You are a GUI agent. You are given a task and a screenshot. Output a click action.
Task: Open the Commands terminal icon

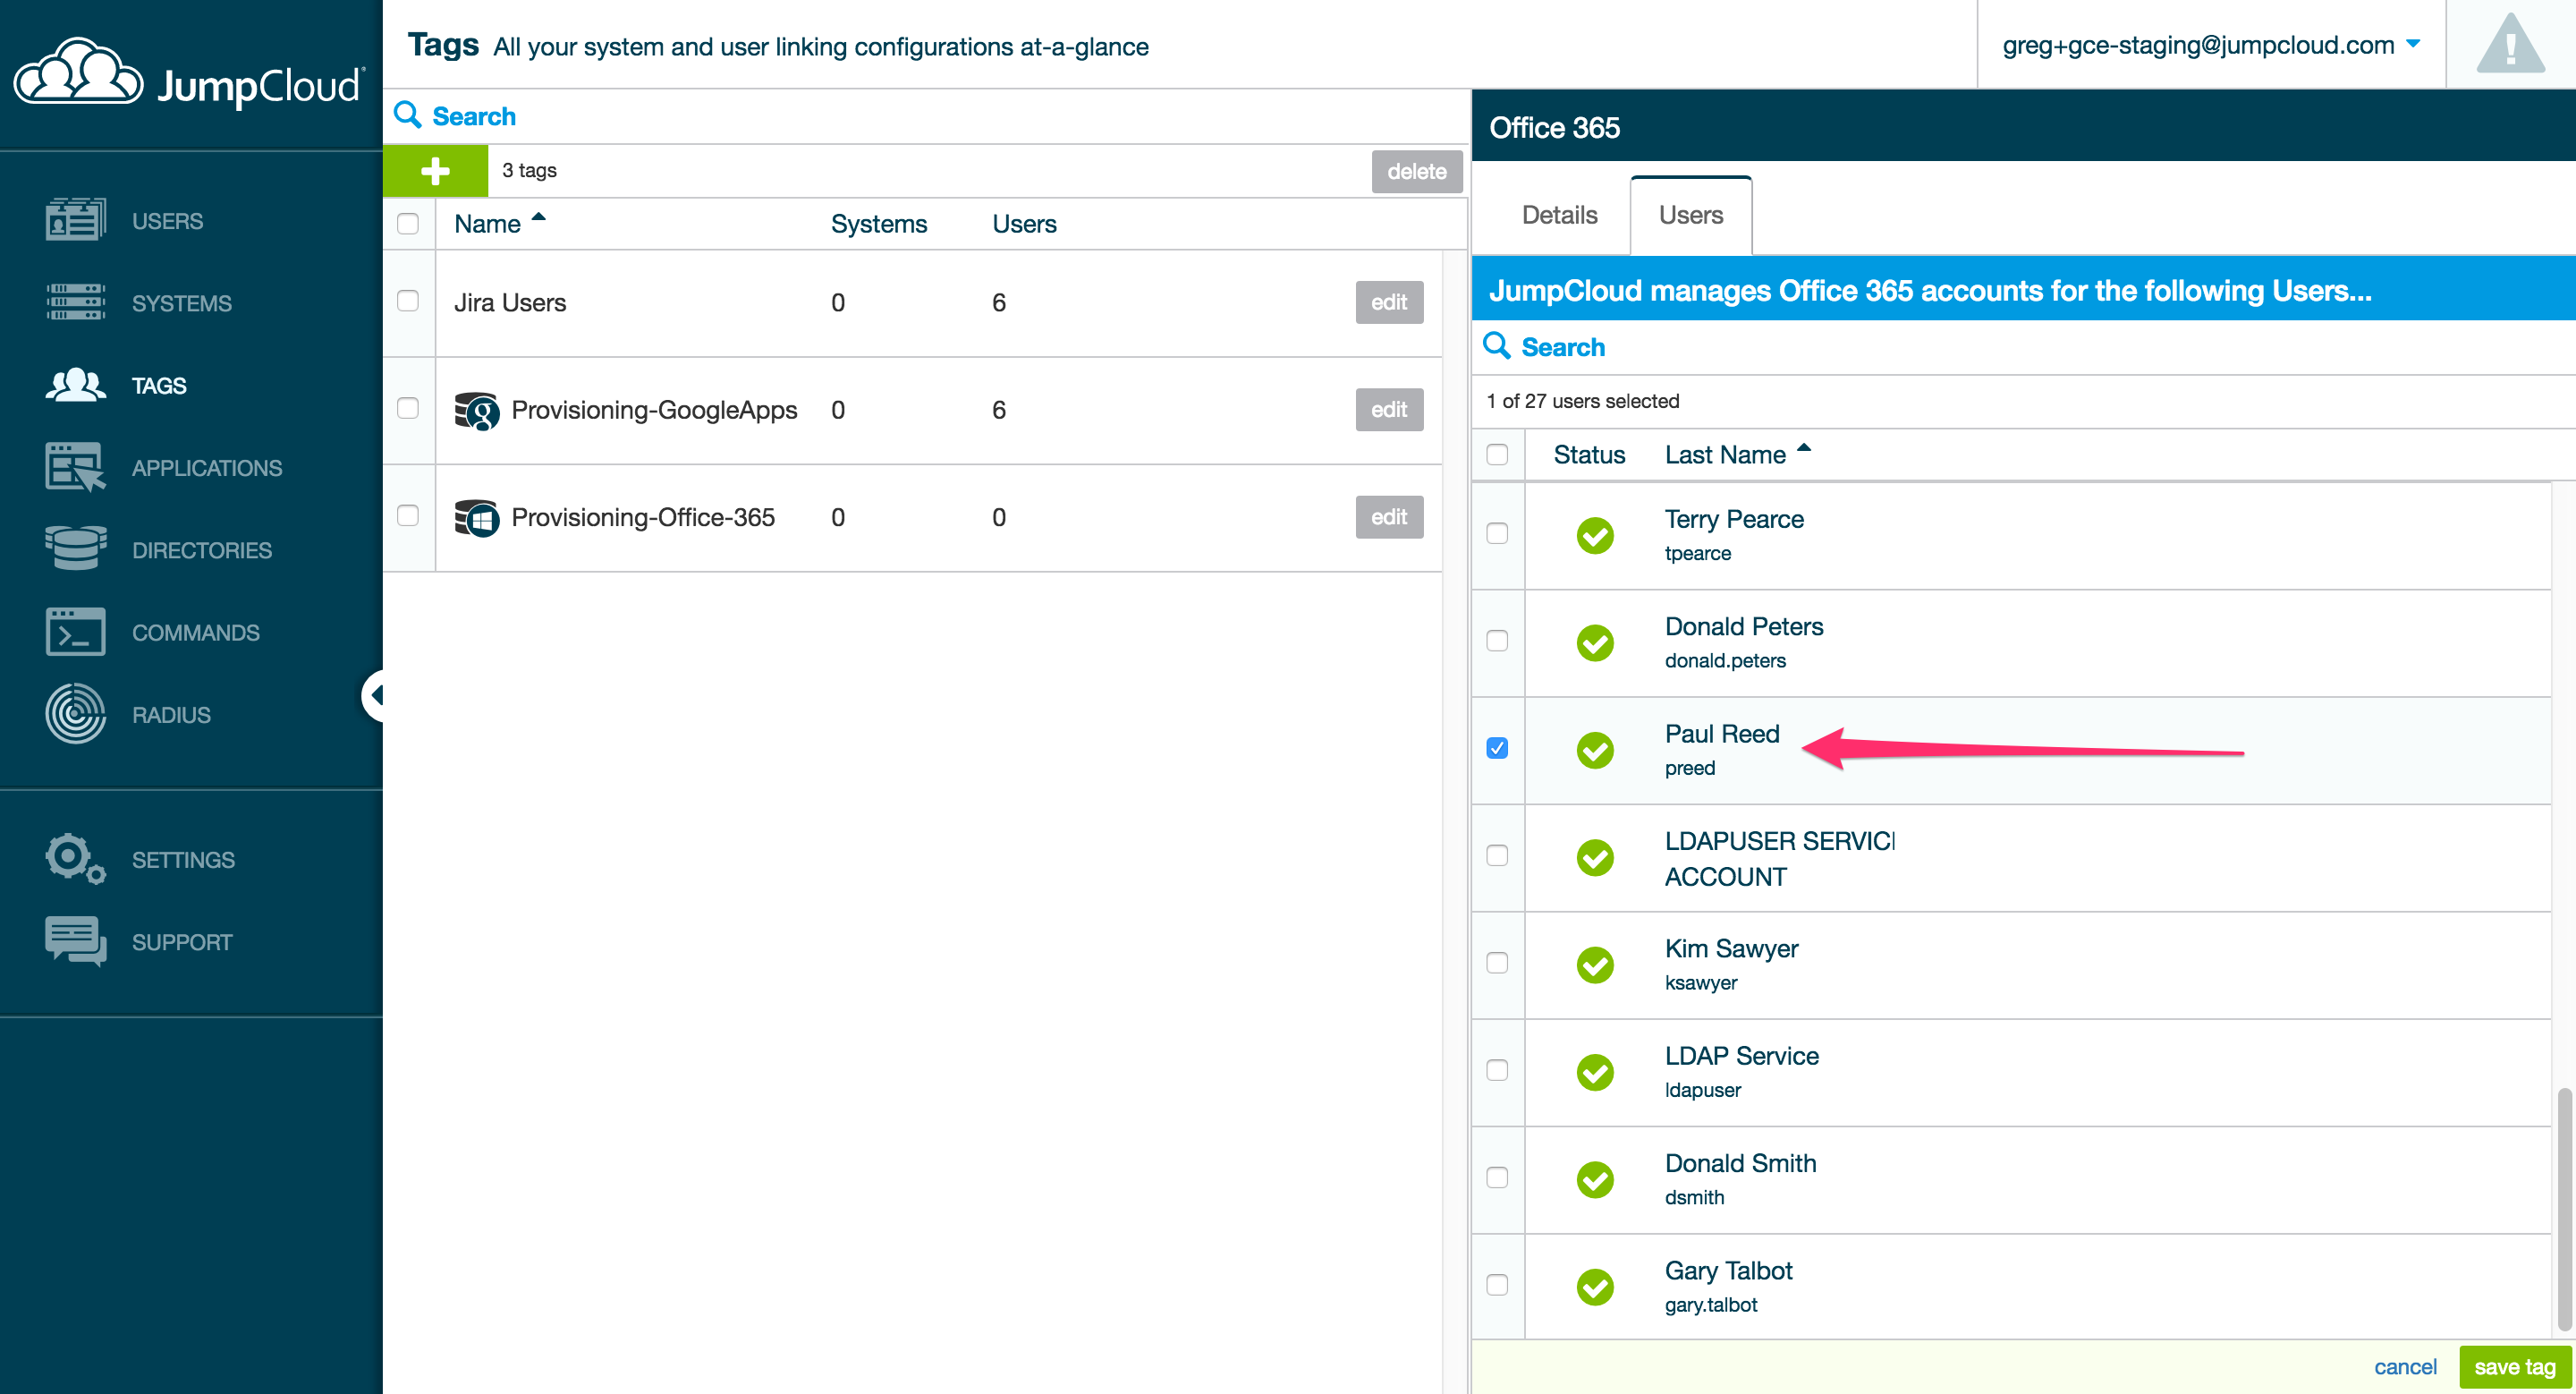[75, 632]
